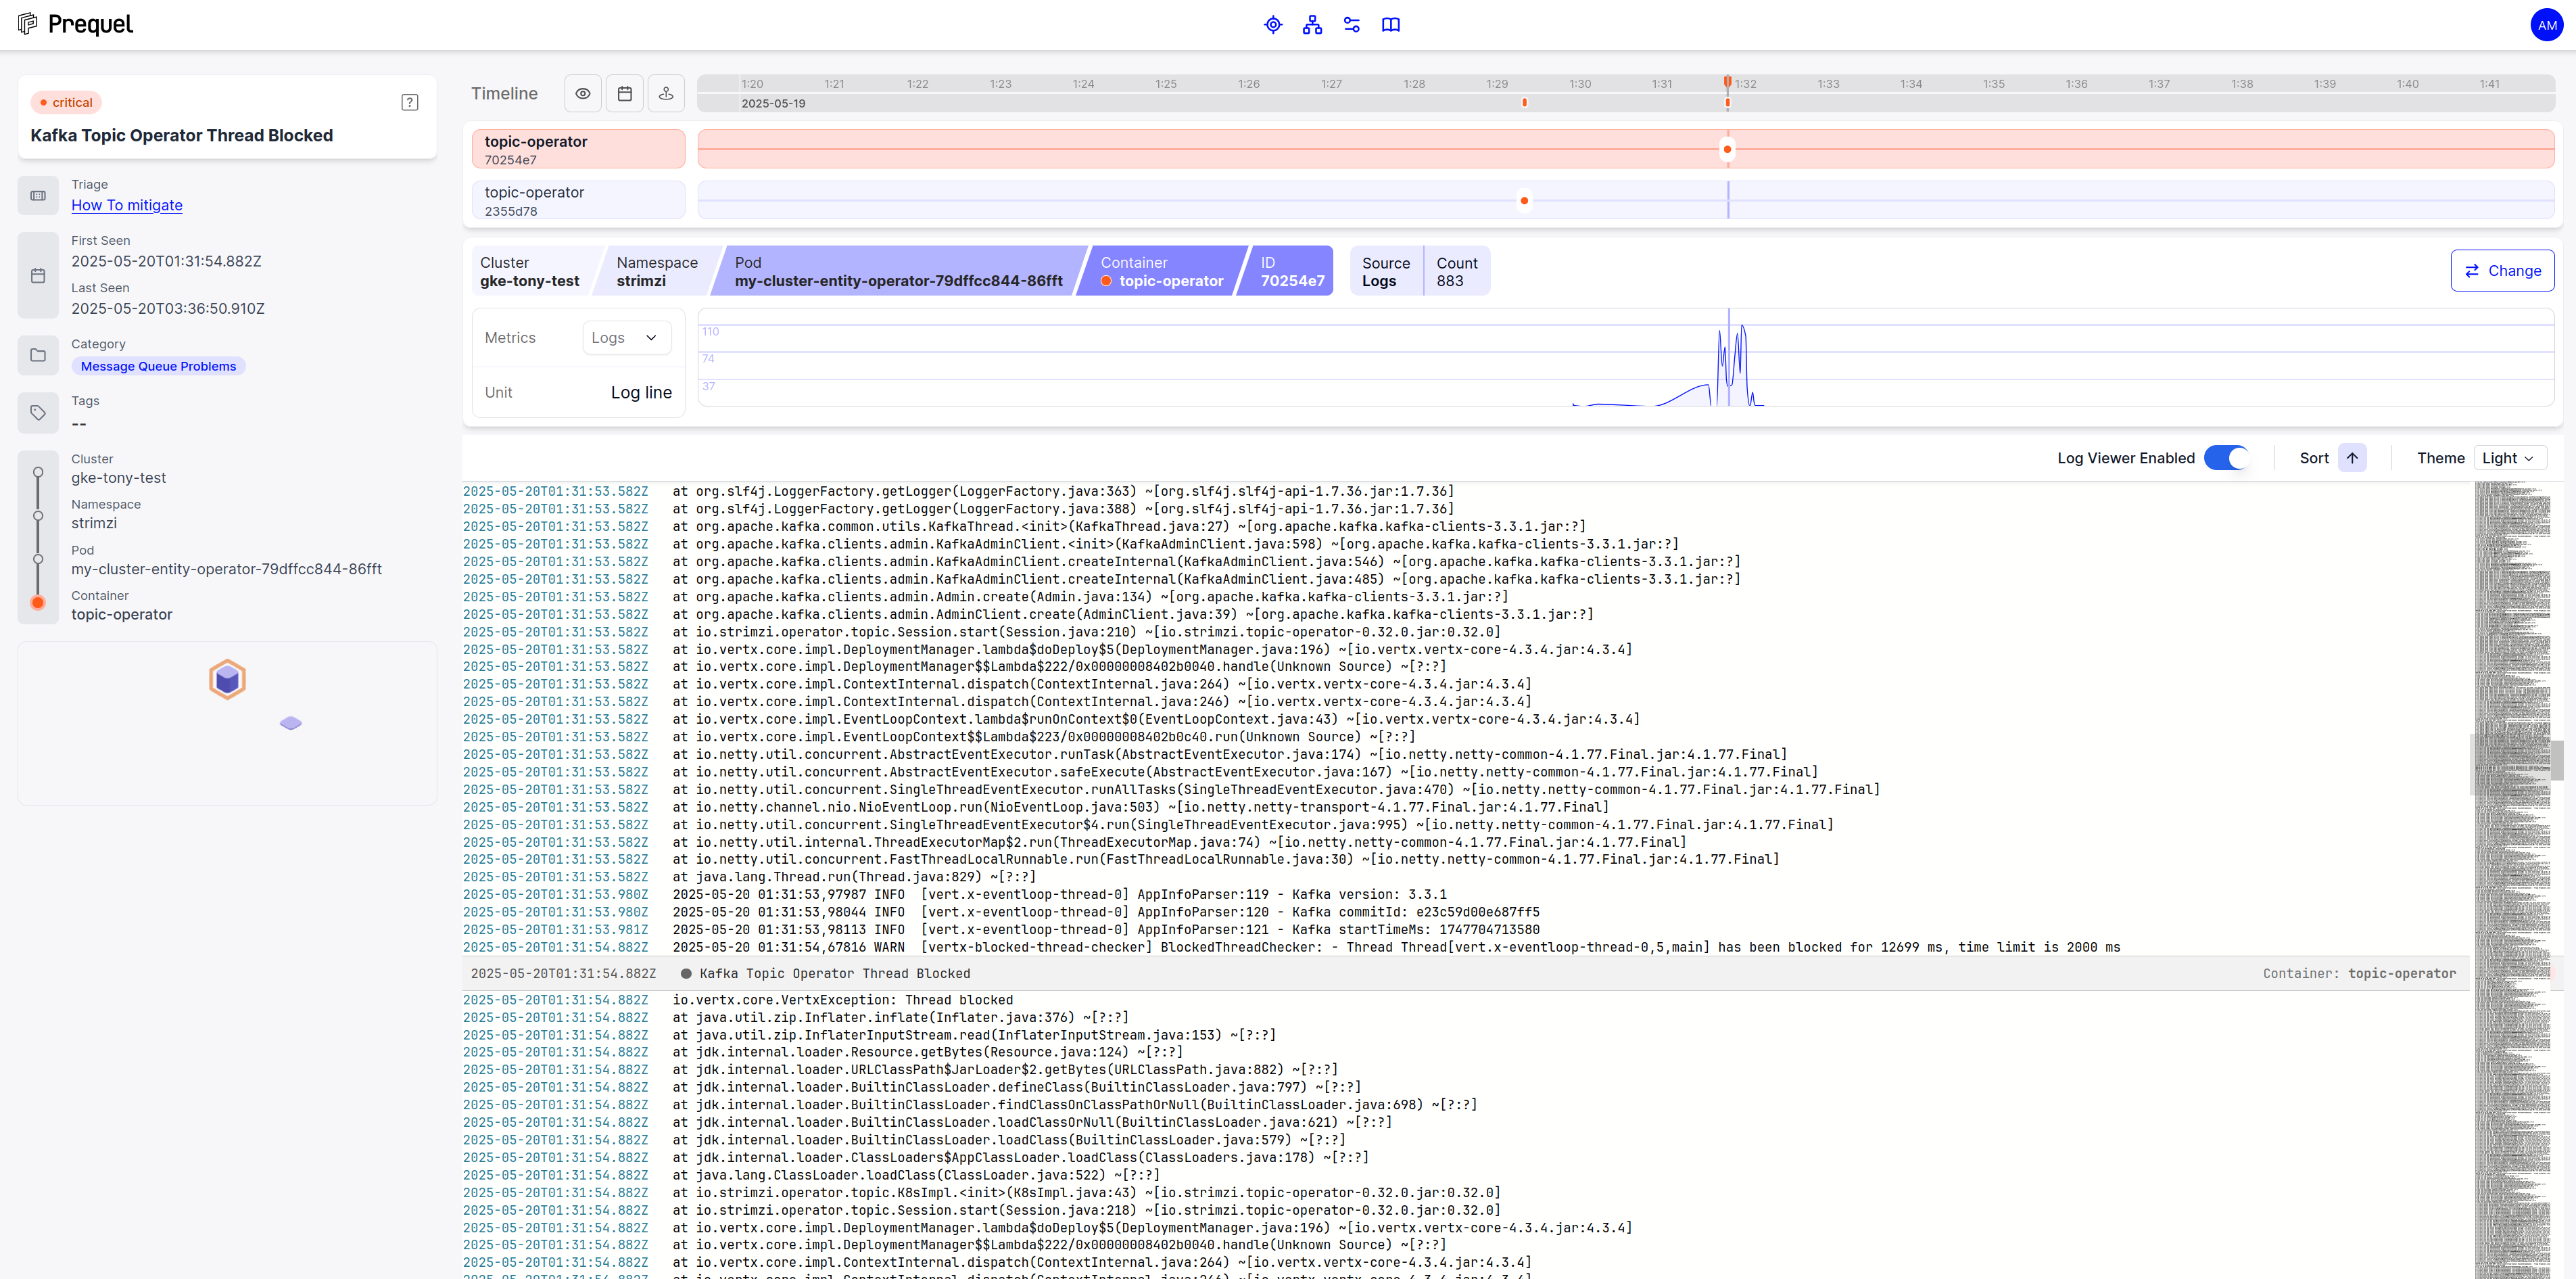Screen dimensions: 2576x1279
Task: Click the hexagon cube node in graph
Action: click(x=227, y=679)
